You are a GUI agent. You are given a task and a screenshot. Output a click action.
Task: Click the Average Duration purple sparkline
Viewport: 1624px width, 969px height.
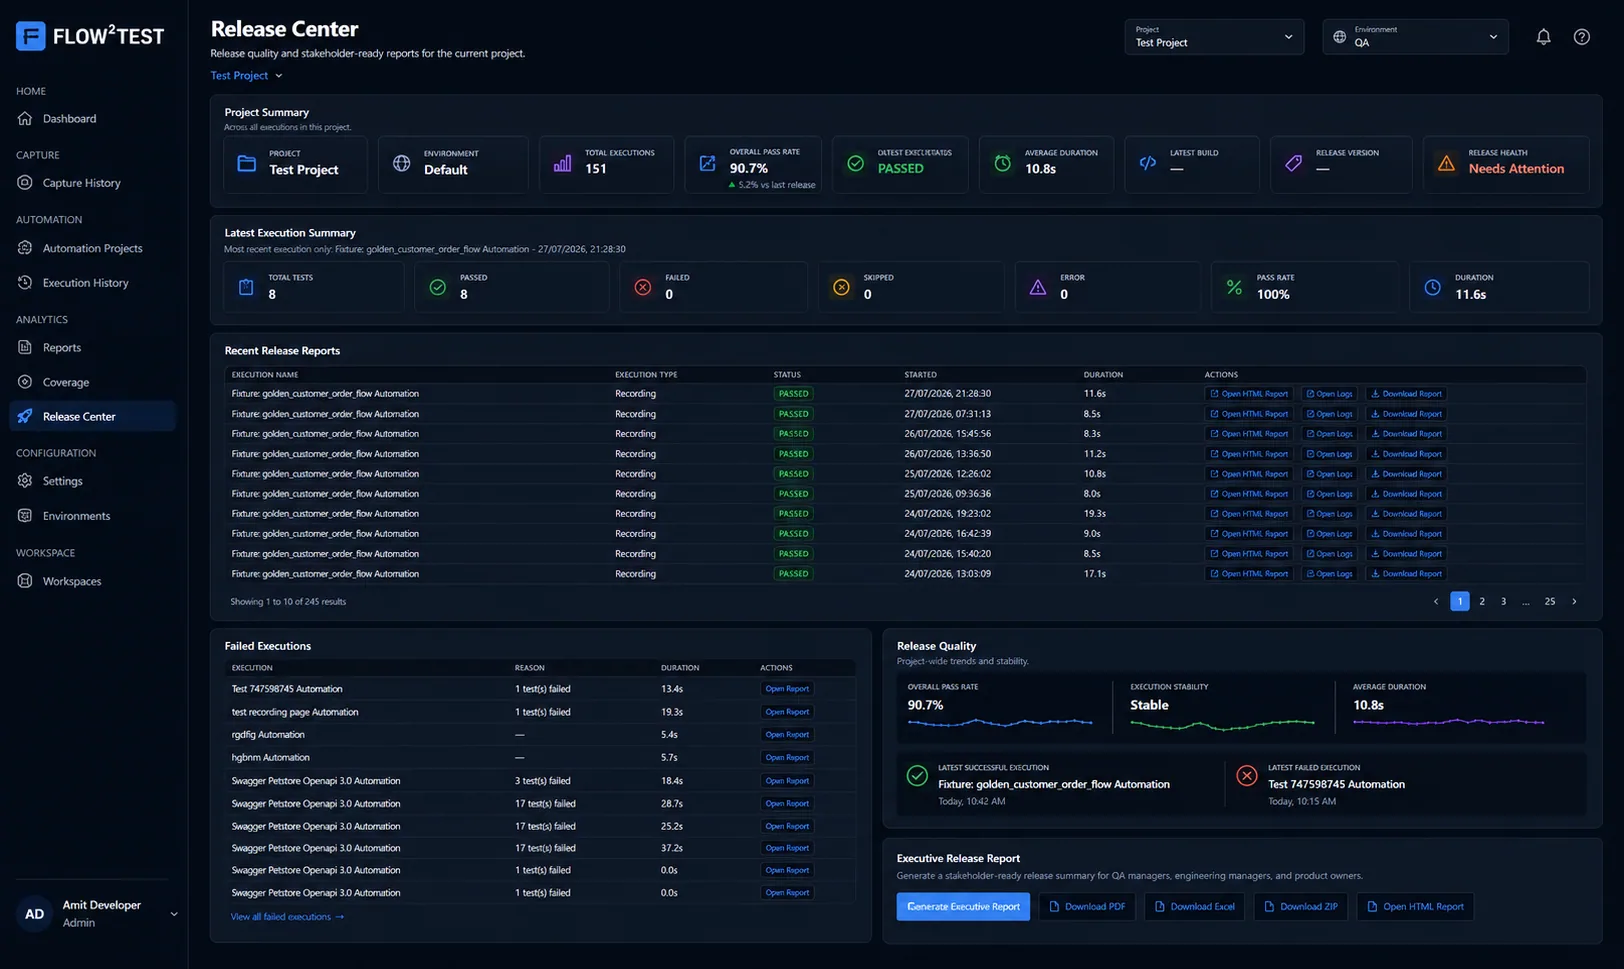coord(1448,722)
